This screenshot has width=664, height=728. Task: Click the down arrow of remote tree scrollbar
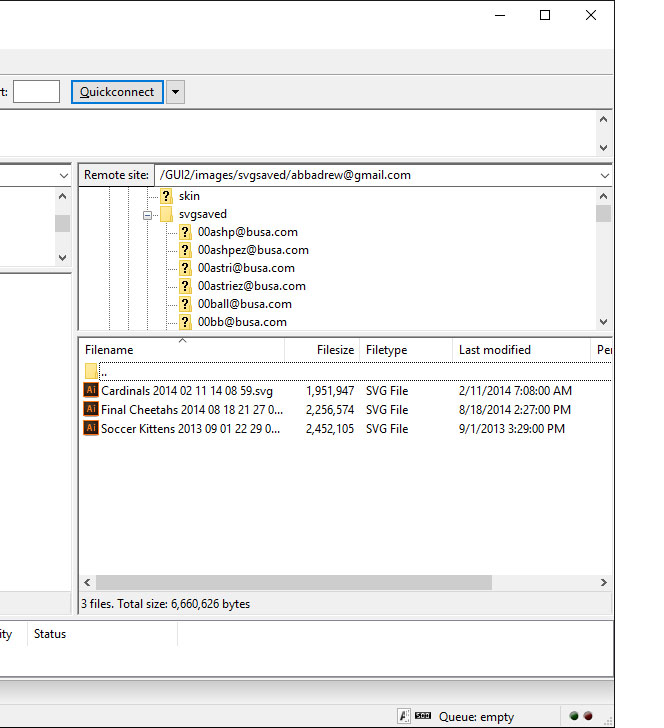(x=604, y=322)
